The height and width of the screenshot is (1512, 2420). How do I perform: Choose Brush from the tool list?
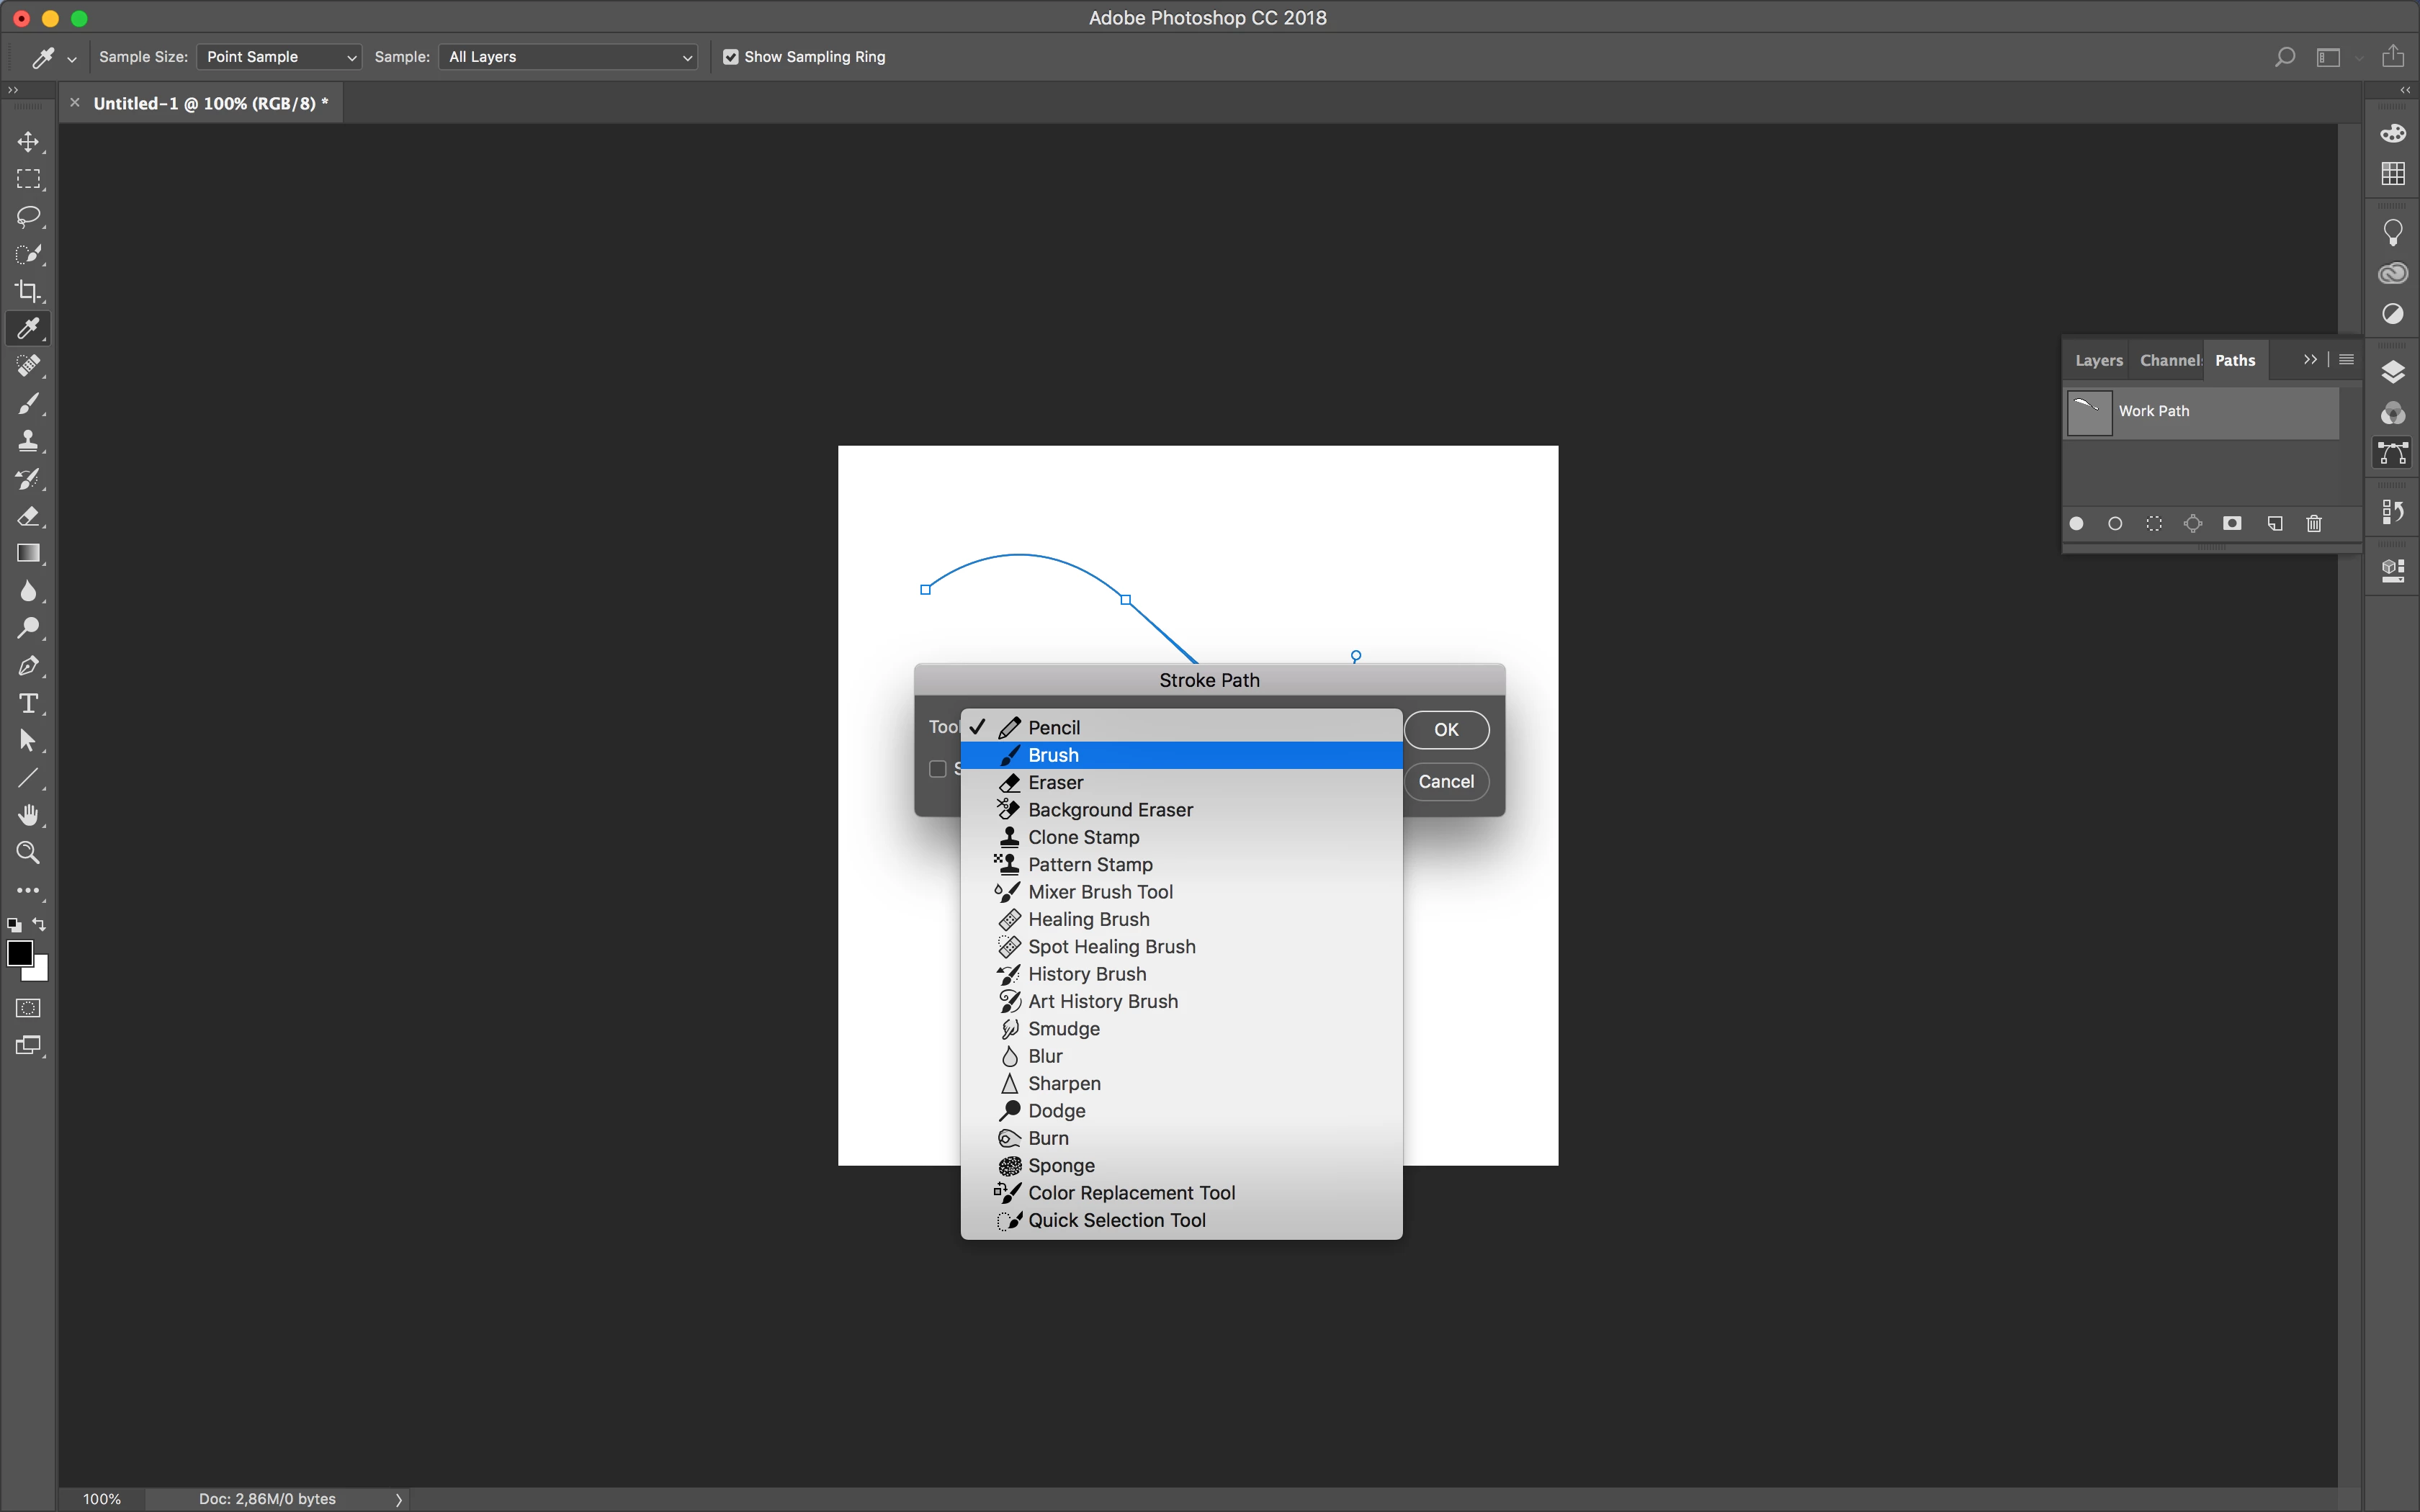click(1053, 755)
